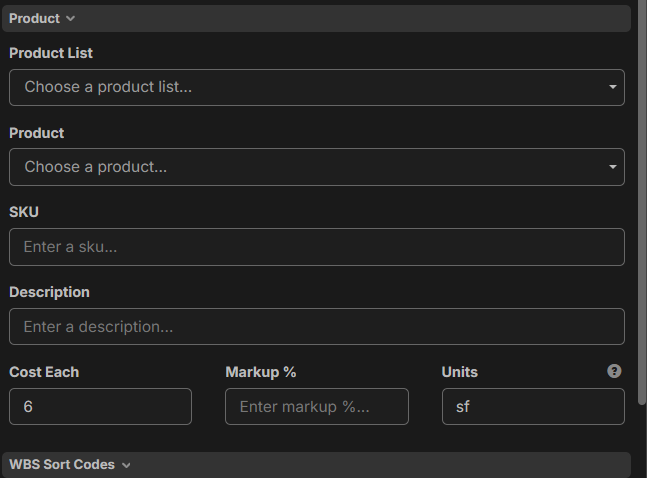Click the help question mark icon beside Units
The height and width of the screenshot is (478, 647).
point(615,371)
